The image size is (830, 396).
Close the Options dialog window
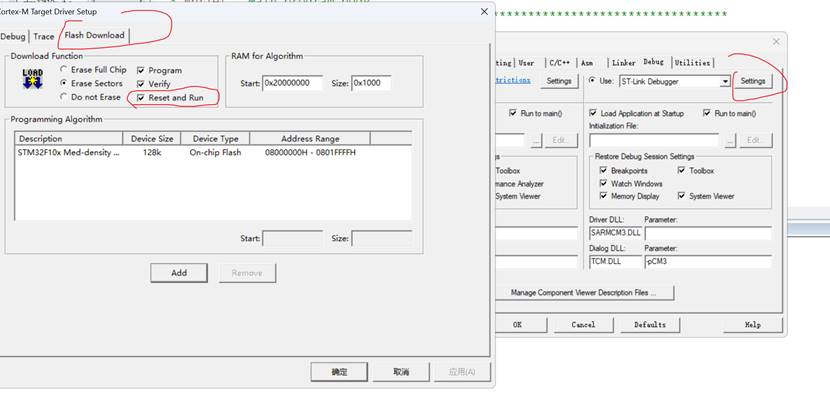pyautogui.click(x=776, y=42)
